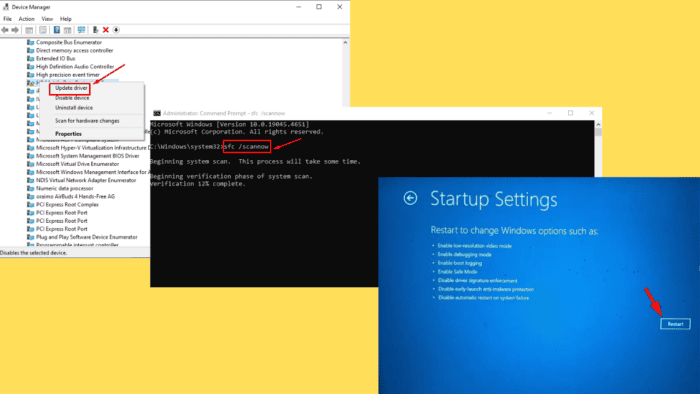Select Direct memory access controller device
The height and width of the screenshot is (394, 700).
[75, 50]
